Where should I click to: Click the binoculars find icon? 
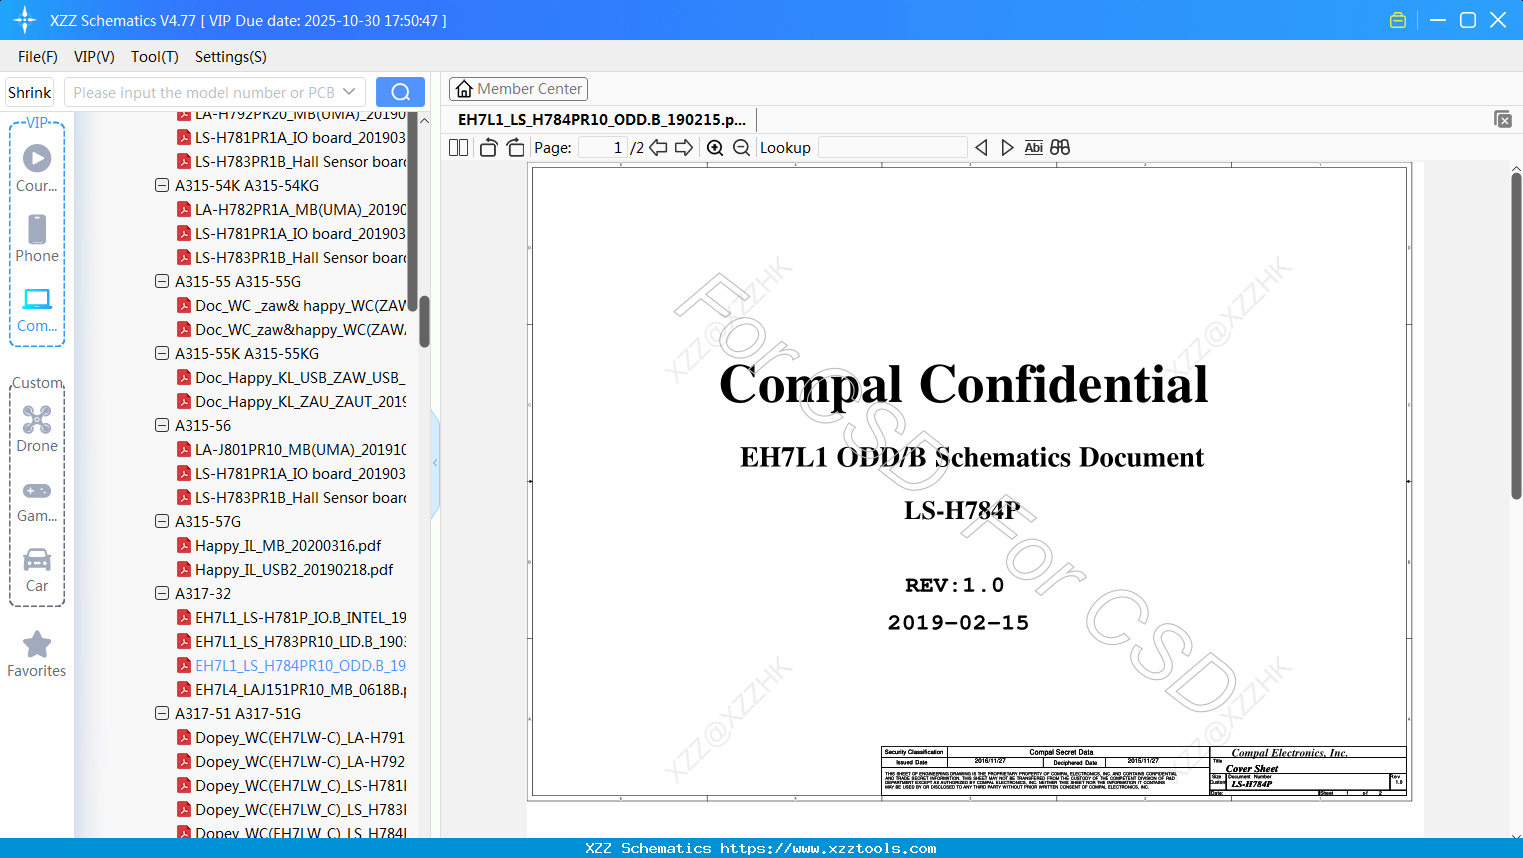point(1060,147)
